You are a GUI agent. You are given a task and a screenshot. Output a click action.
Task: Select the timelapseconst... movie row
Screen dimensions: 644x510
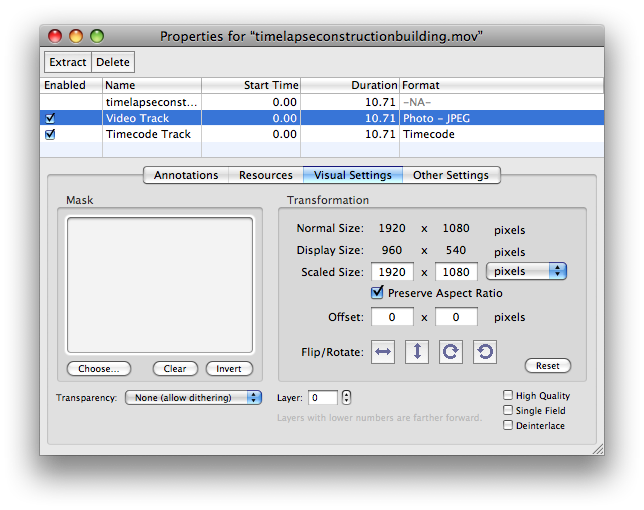coord(152,102)
